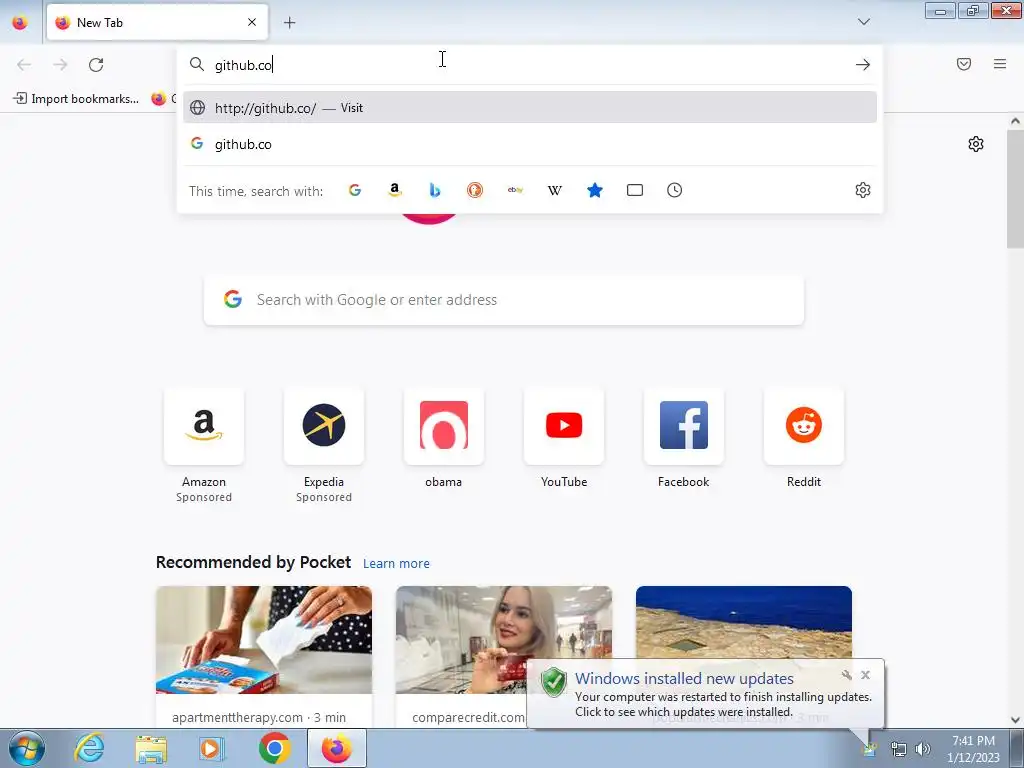Search bookmarks via the star icon
Screen dimensions: 1024x768
click(595, 190)
